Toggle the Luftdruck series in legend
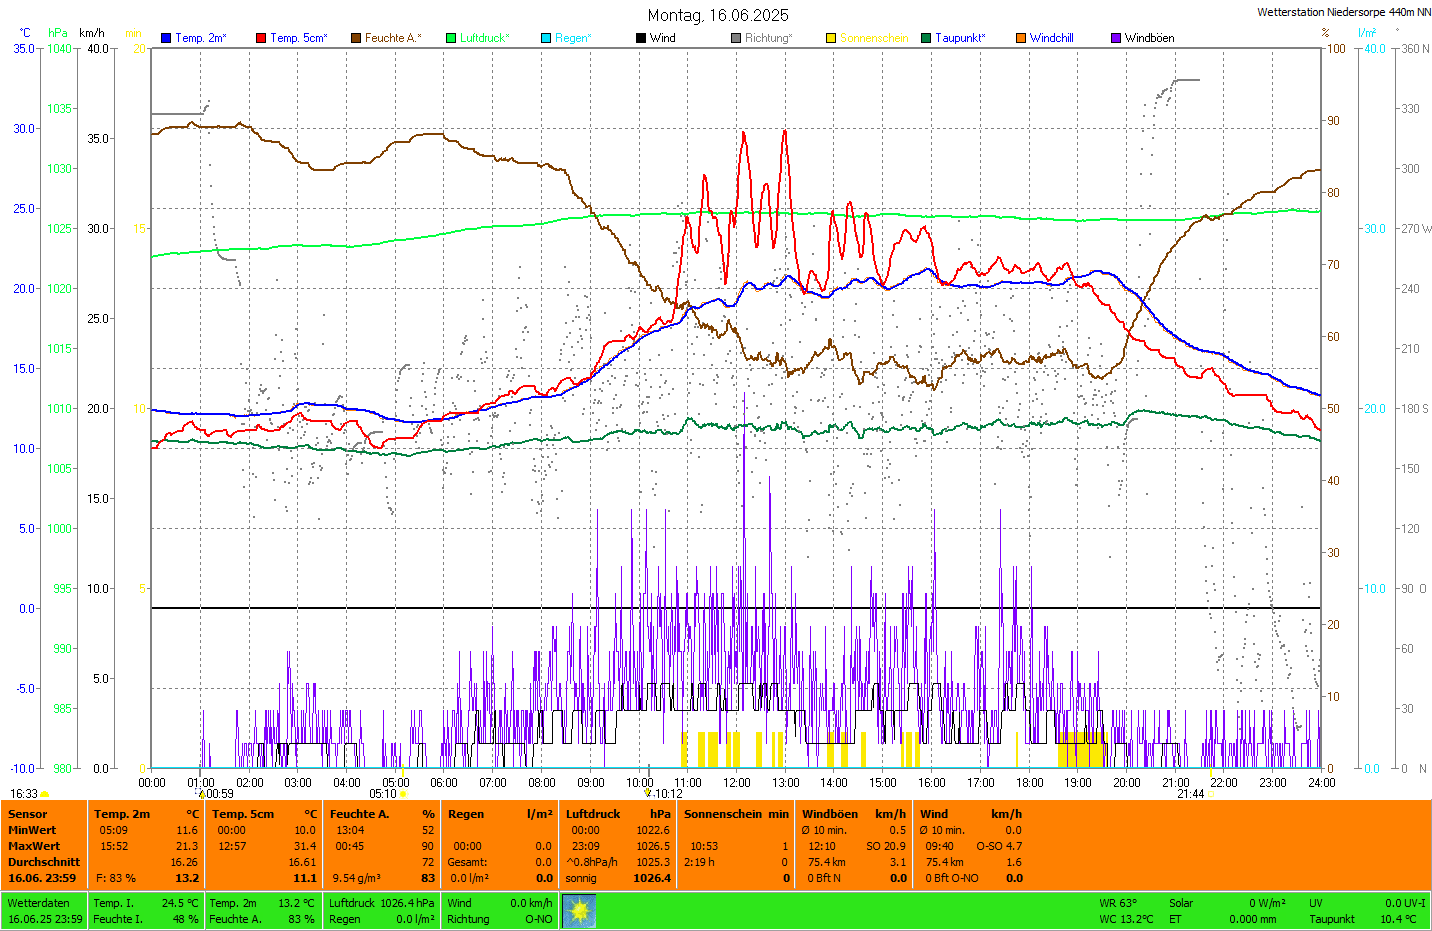 [484, 38]
